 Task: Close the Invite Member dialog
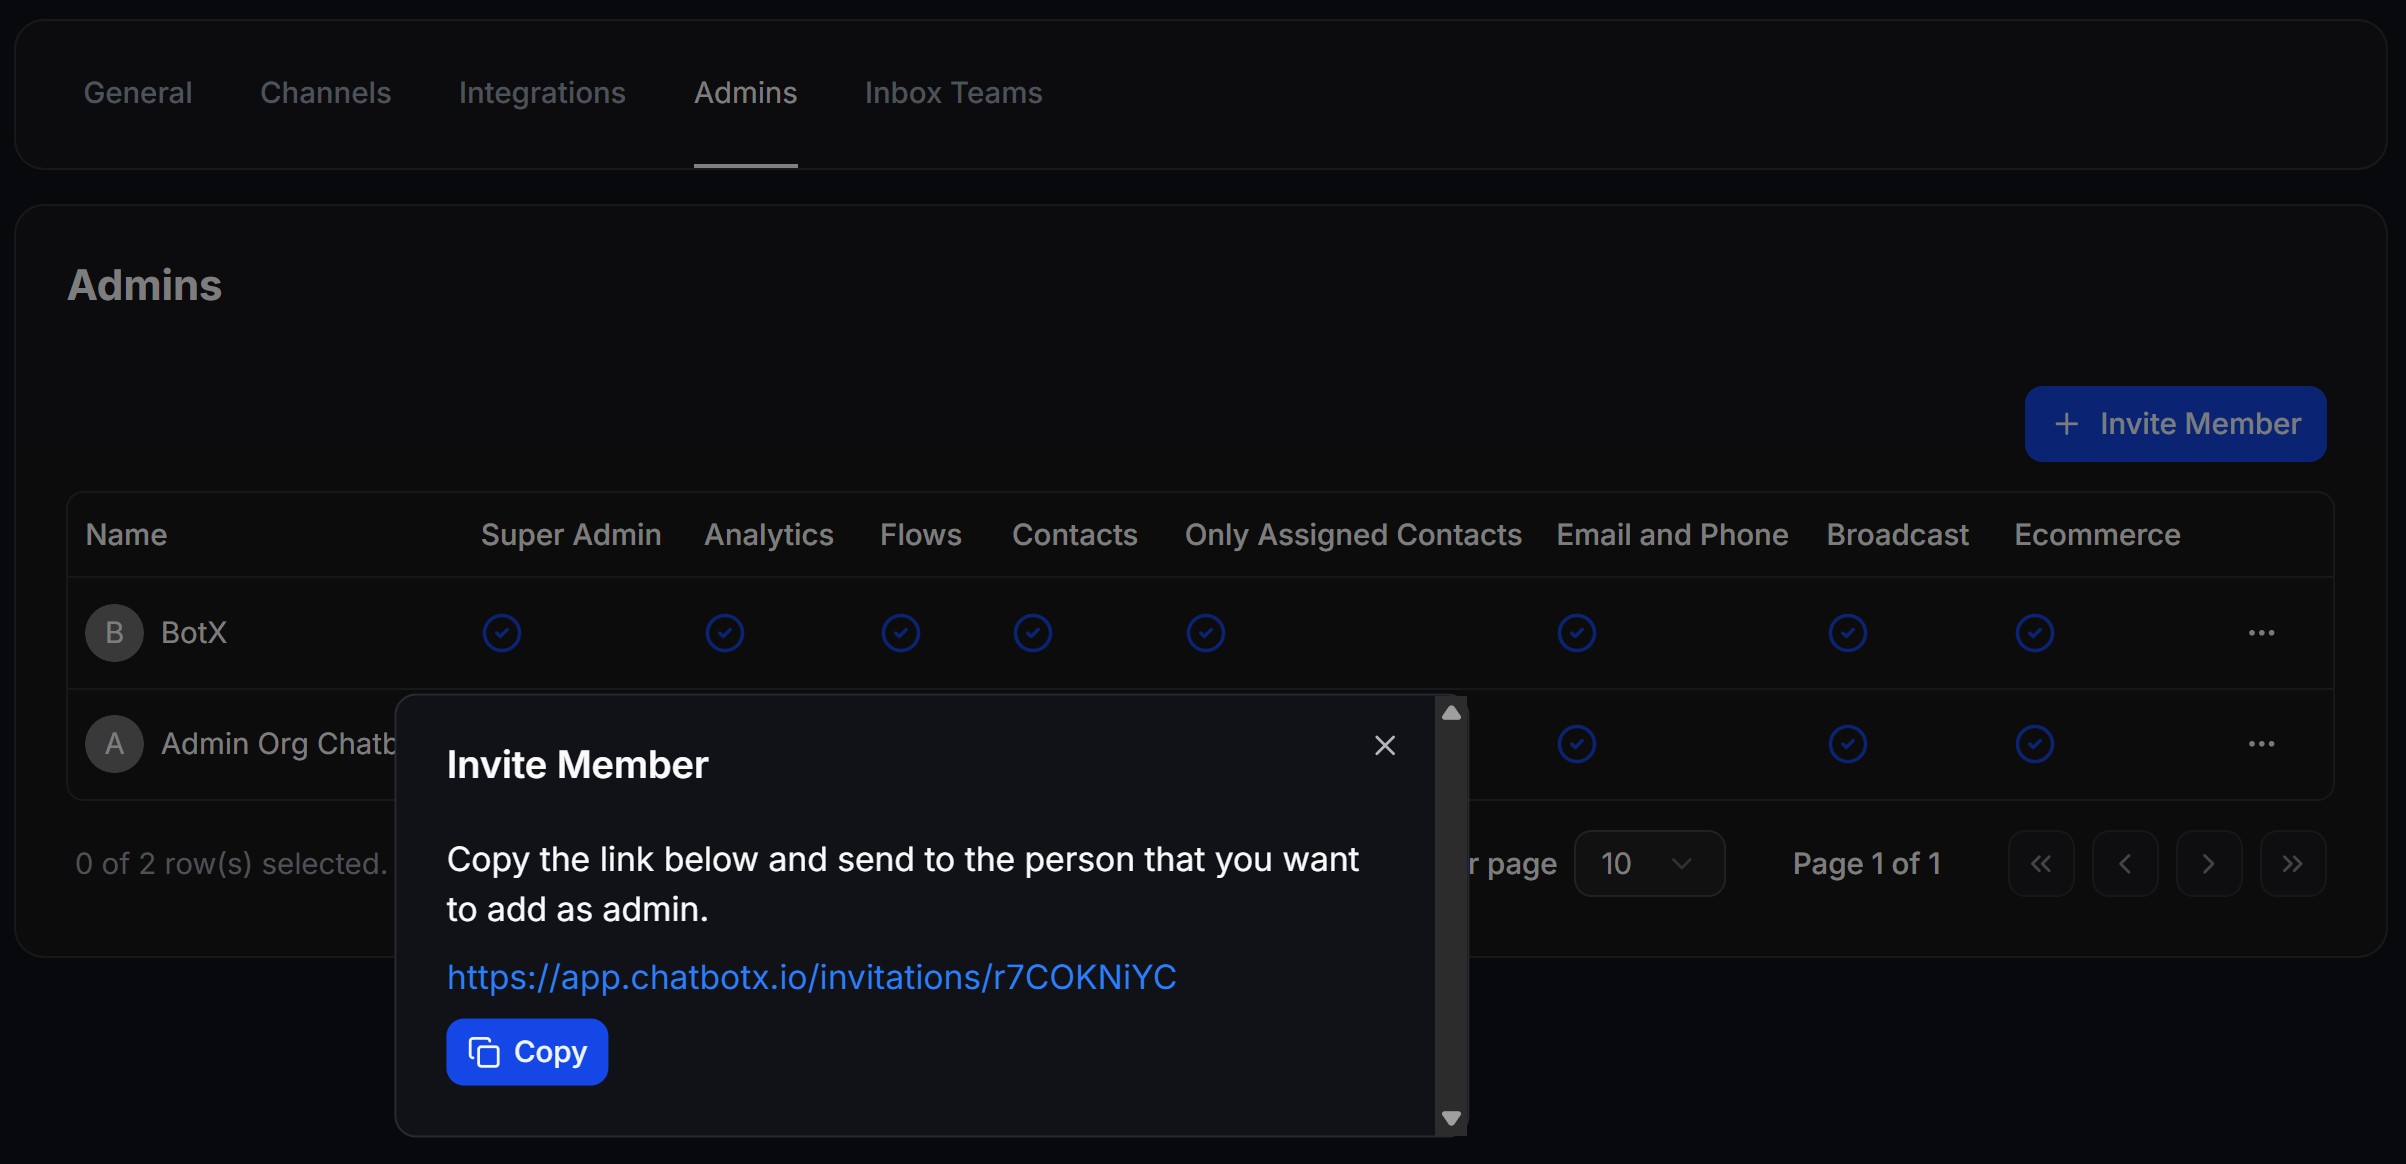tap(1385, 745)
